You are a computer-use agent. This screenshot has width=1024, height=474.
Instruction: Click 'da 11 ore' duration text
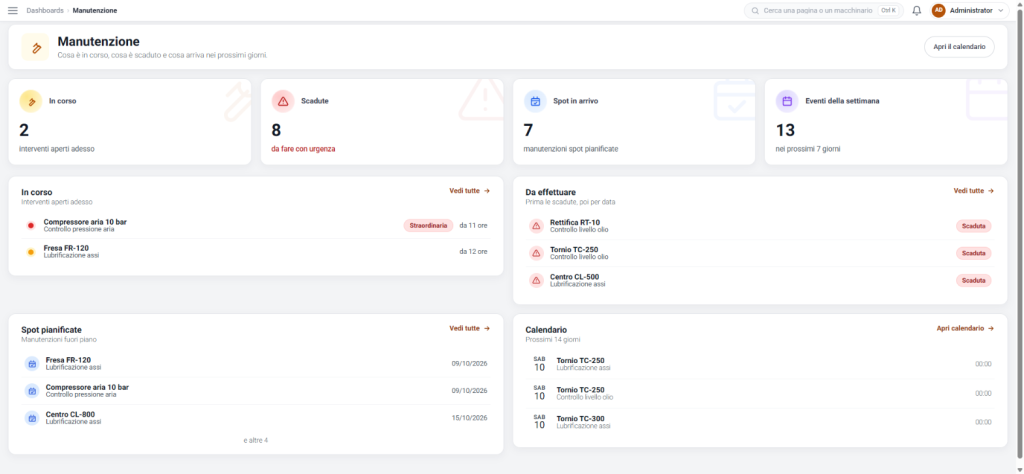tap(473, 225)
